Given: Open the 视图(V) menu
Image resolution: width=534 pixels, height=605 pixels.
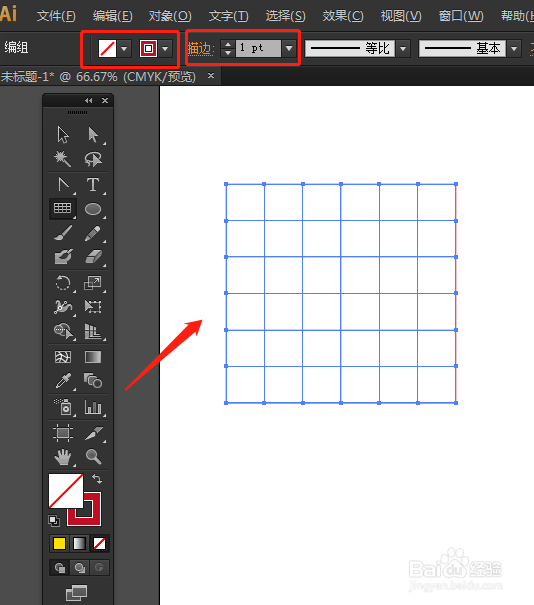Looking at the screenshot, I should (x=401, y=16).
